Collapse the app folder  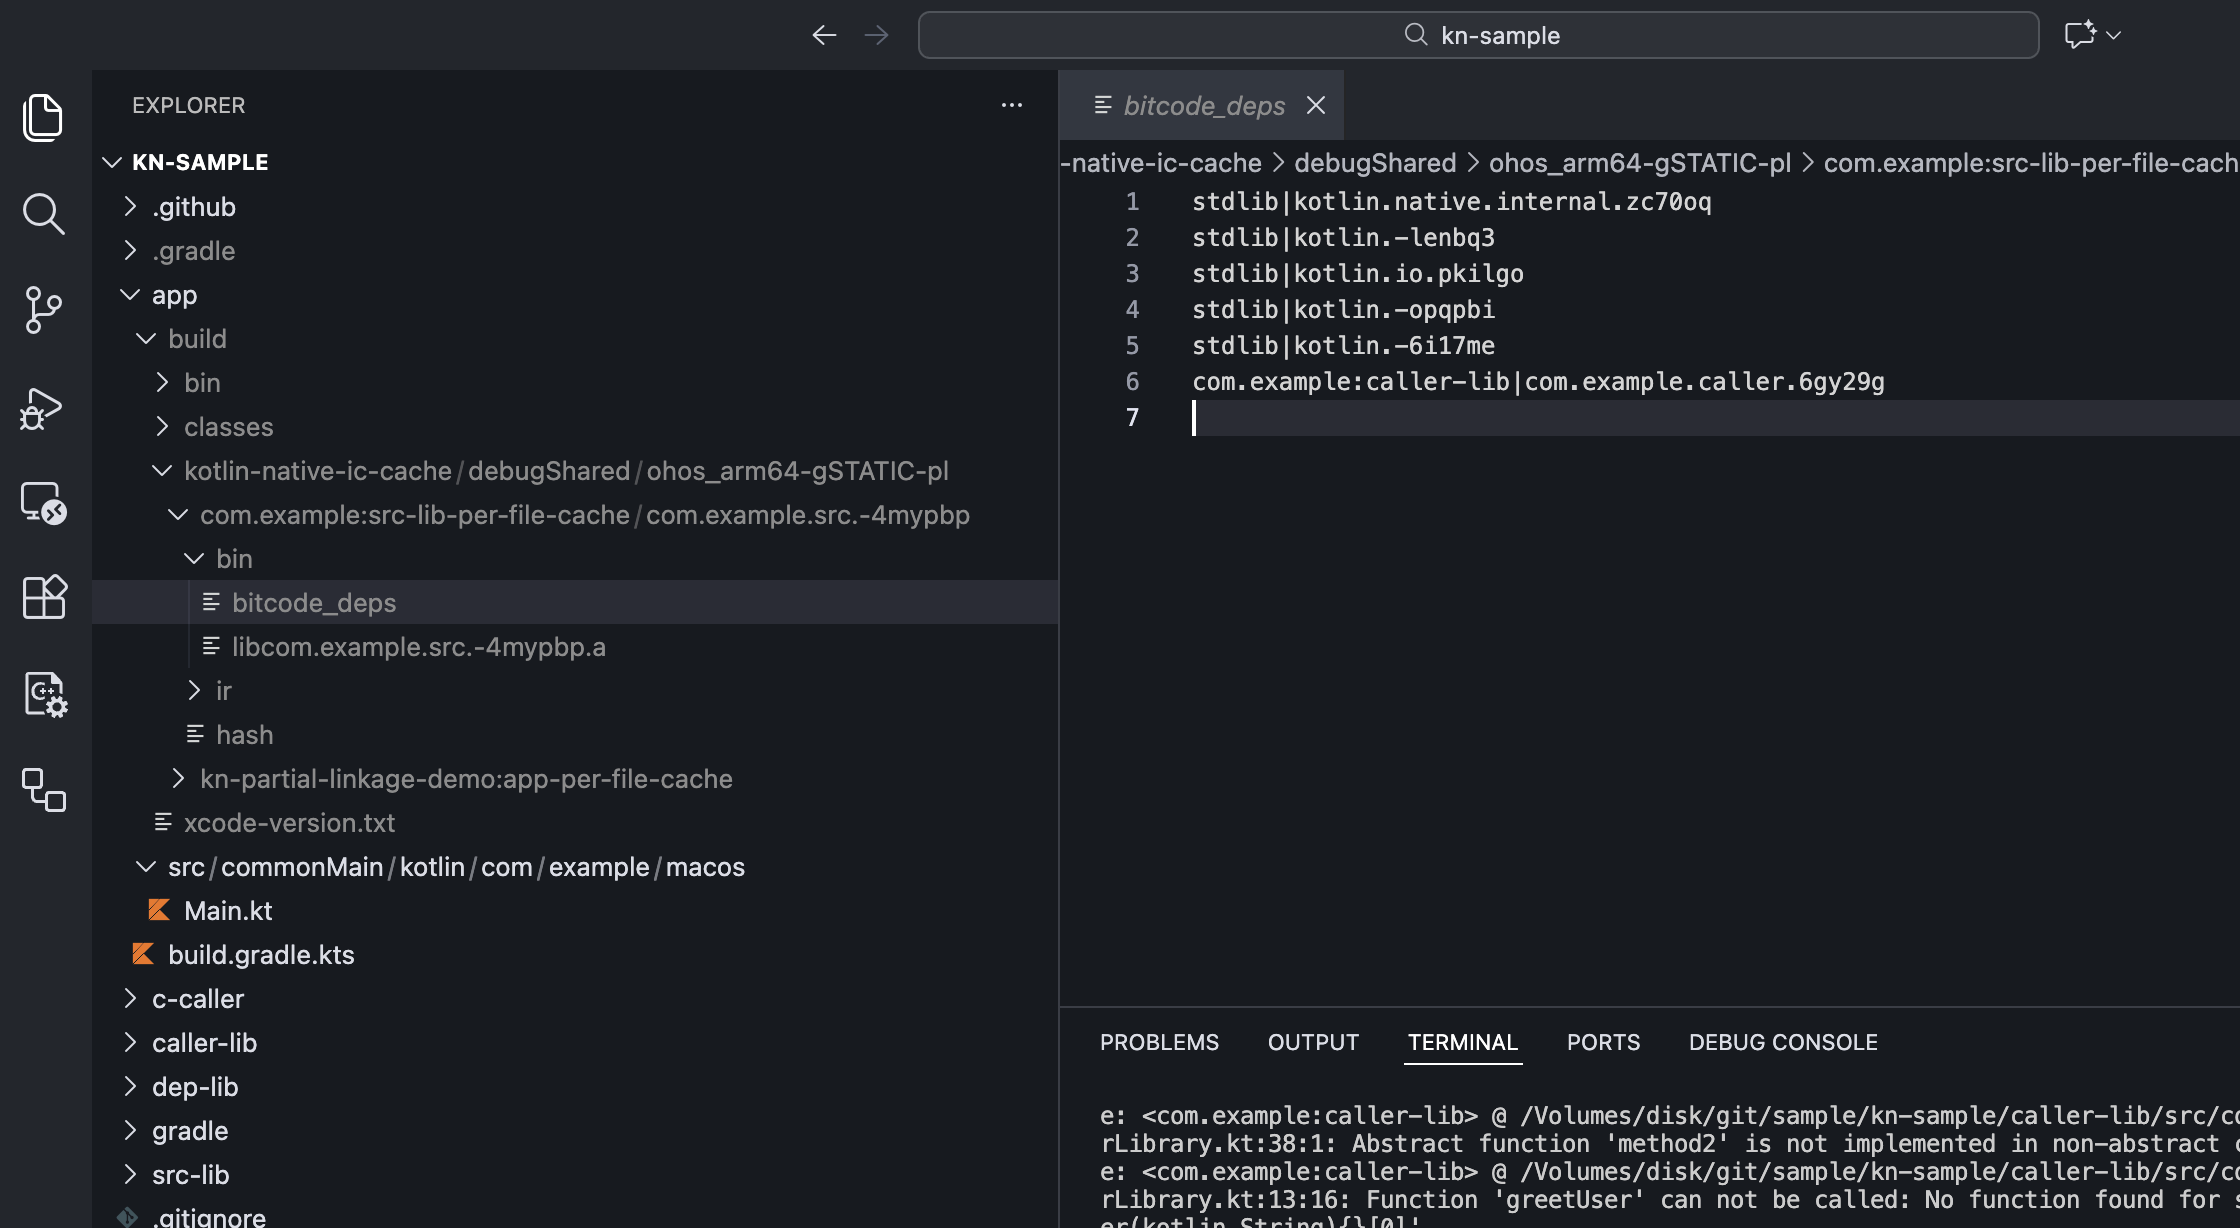(174, 295)
